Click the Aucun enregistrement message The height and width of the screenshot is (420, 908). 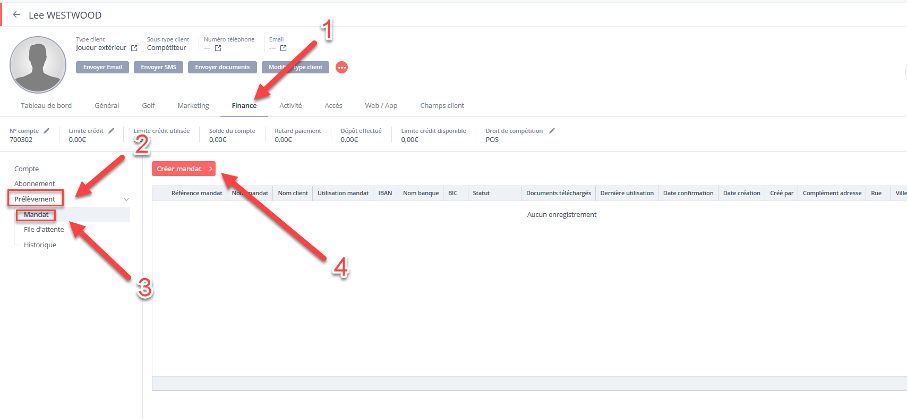(562, 215)
